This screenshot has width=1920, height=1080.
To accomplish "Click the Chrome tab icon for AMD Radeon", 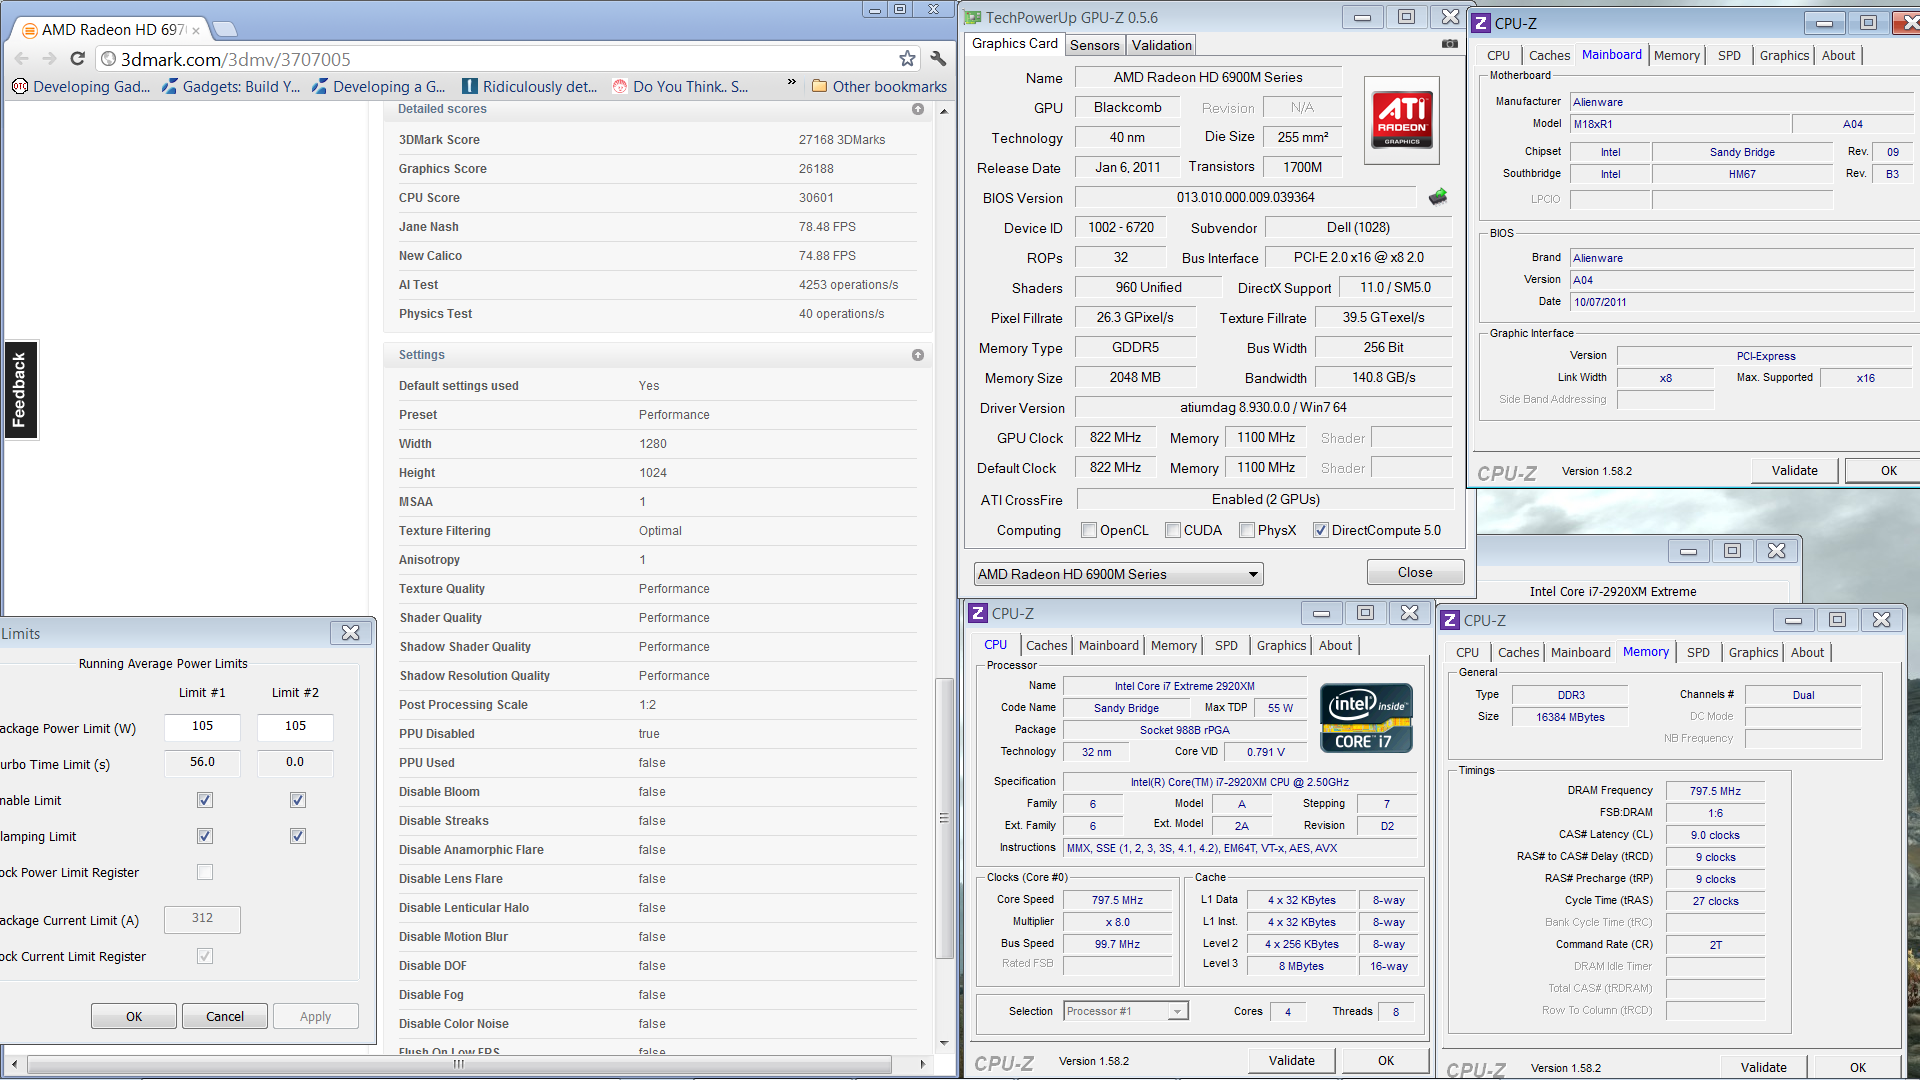I will 29,30.
